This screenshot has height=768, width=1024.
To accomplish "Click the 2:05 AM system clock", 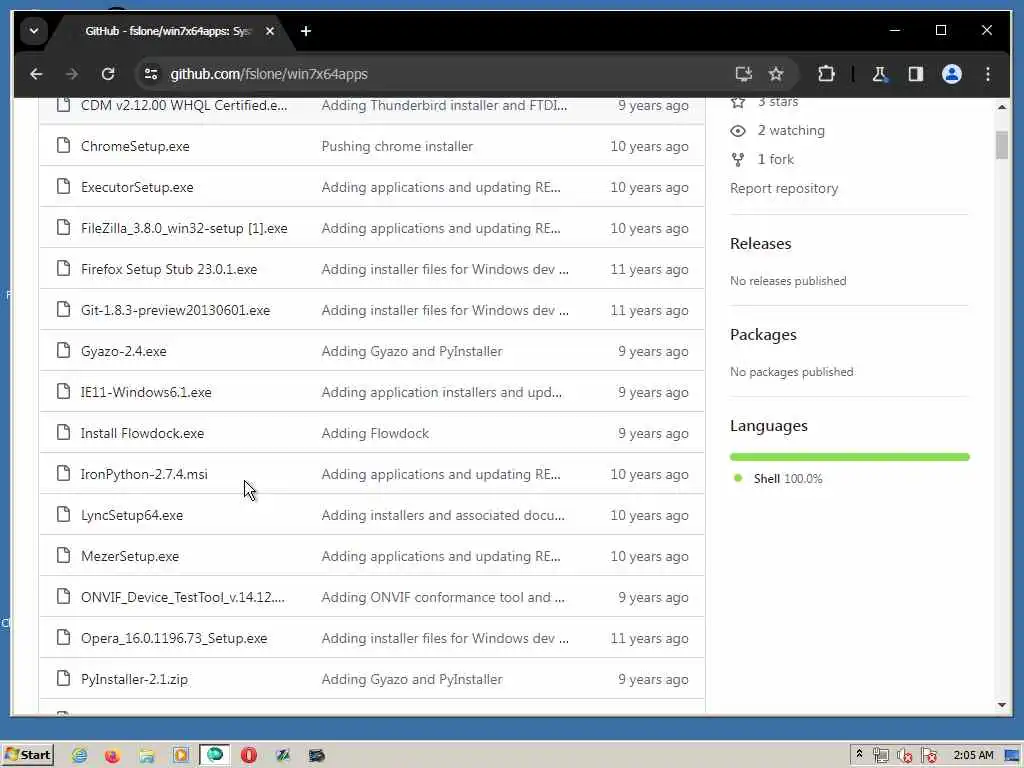I will [973, 755].
